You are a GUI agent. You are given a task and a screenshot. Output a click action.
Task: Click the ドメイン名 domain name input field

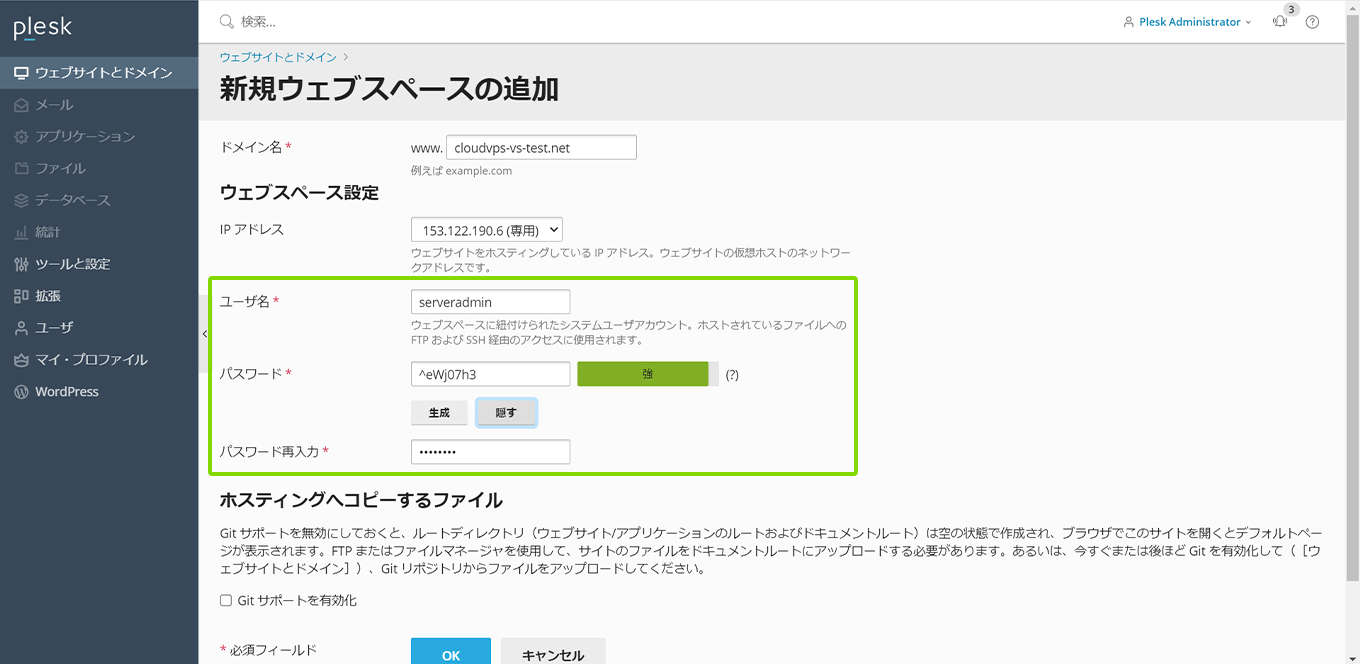541,146
